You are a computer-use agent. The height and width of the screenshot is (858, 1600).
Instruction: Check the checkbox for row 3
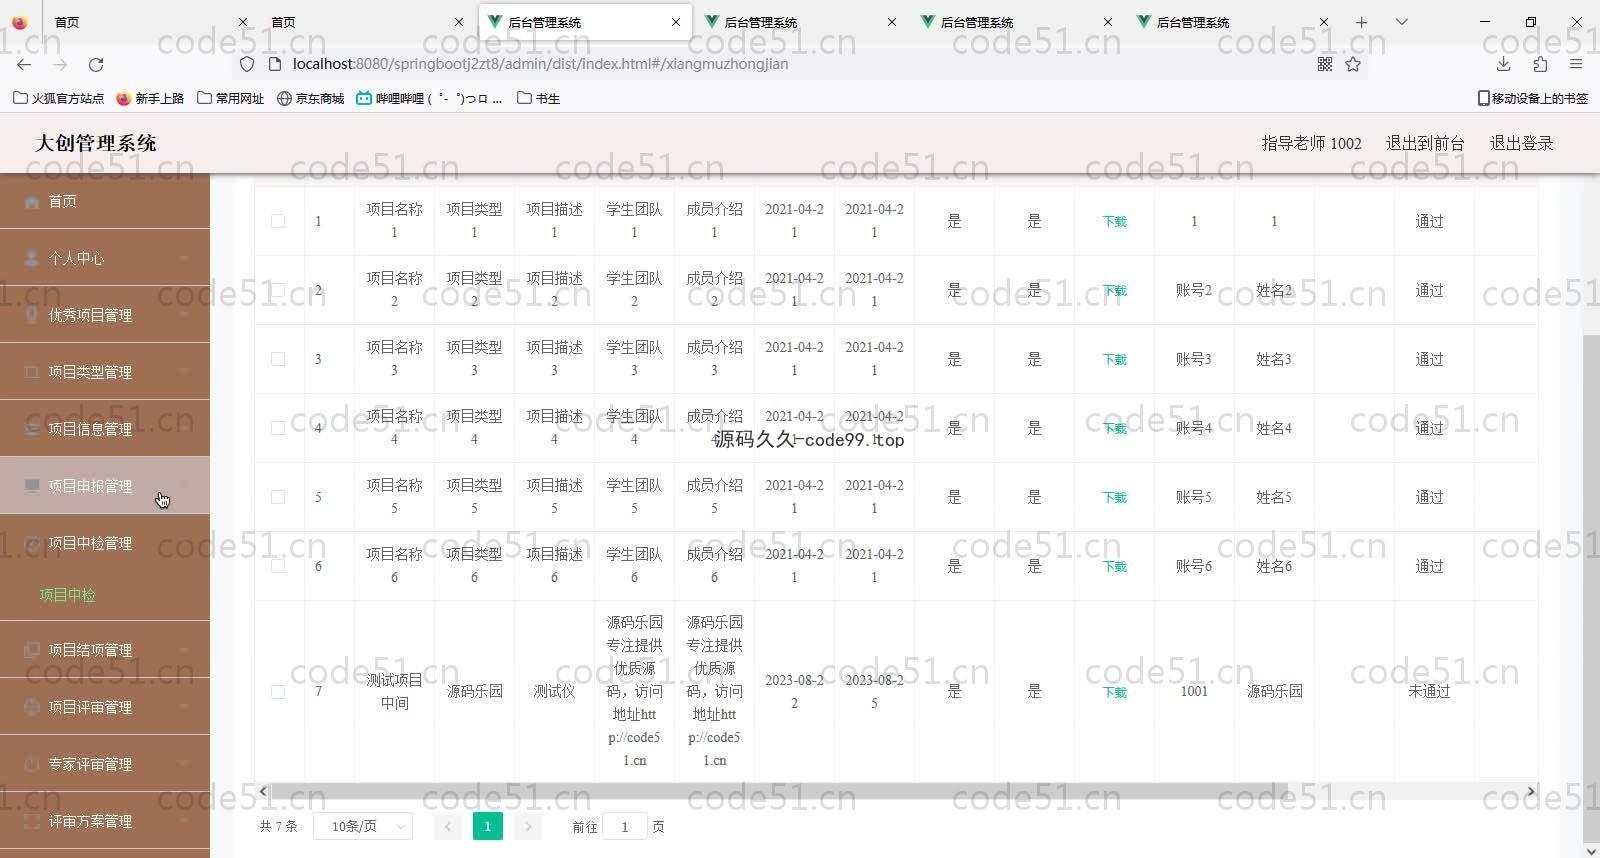278,359
